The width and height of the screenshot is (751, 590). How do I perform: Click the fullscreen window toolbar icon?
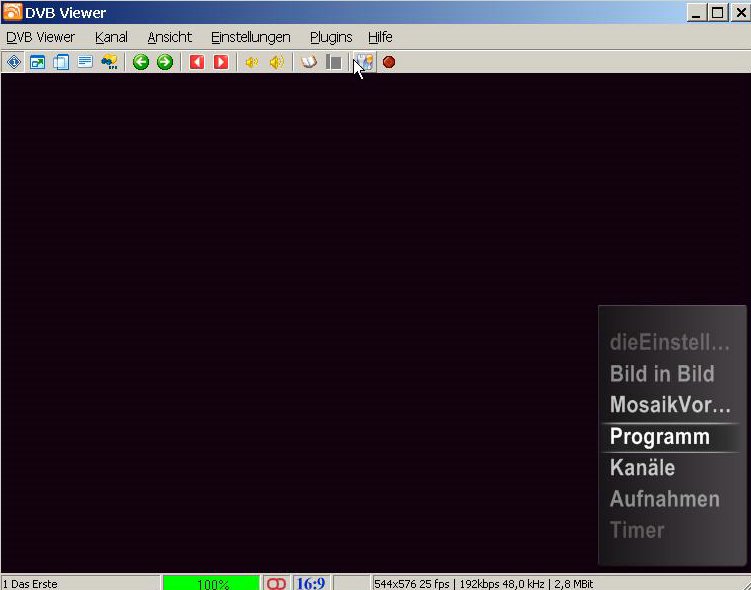[x=37, y=62]
